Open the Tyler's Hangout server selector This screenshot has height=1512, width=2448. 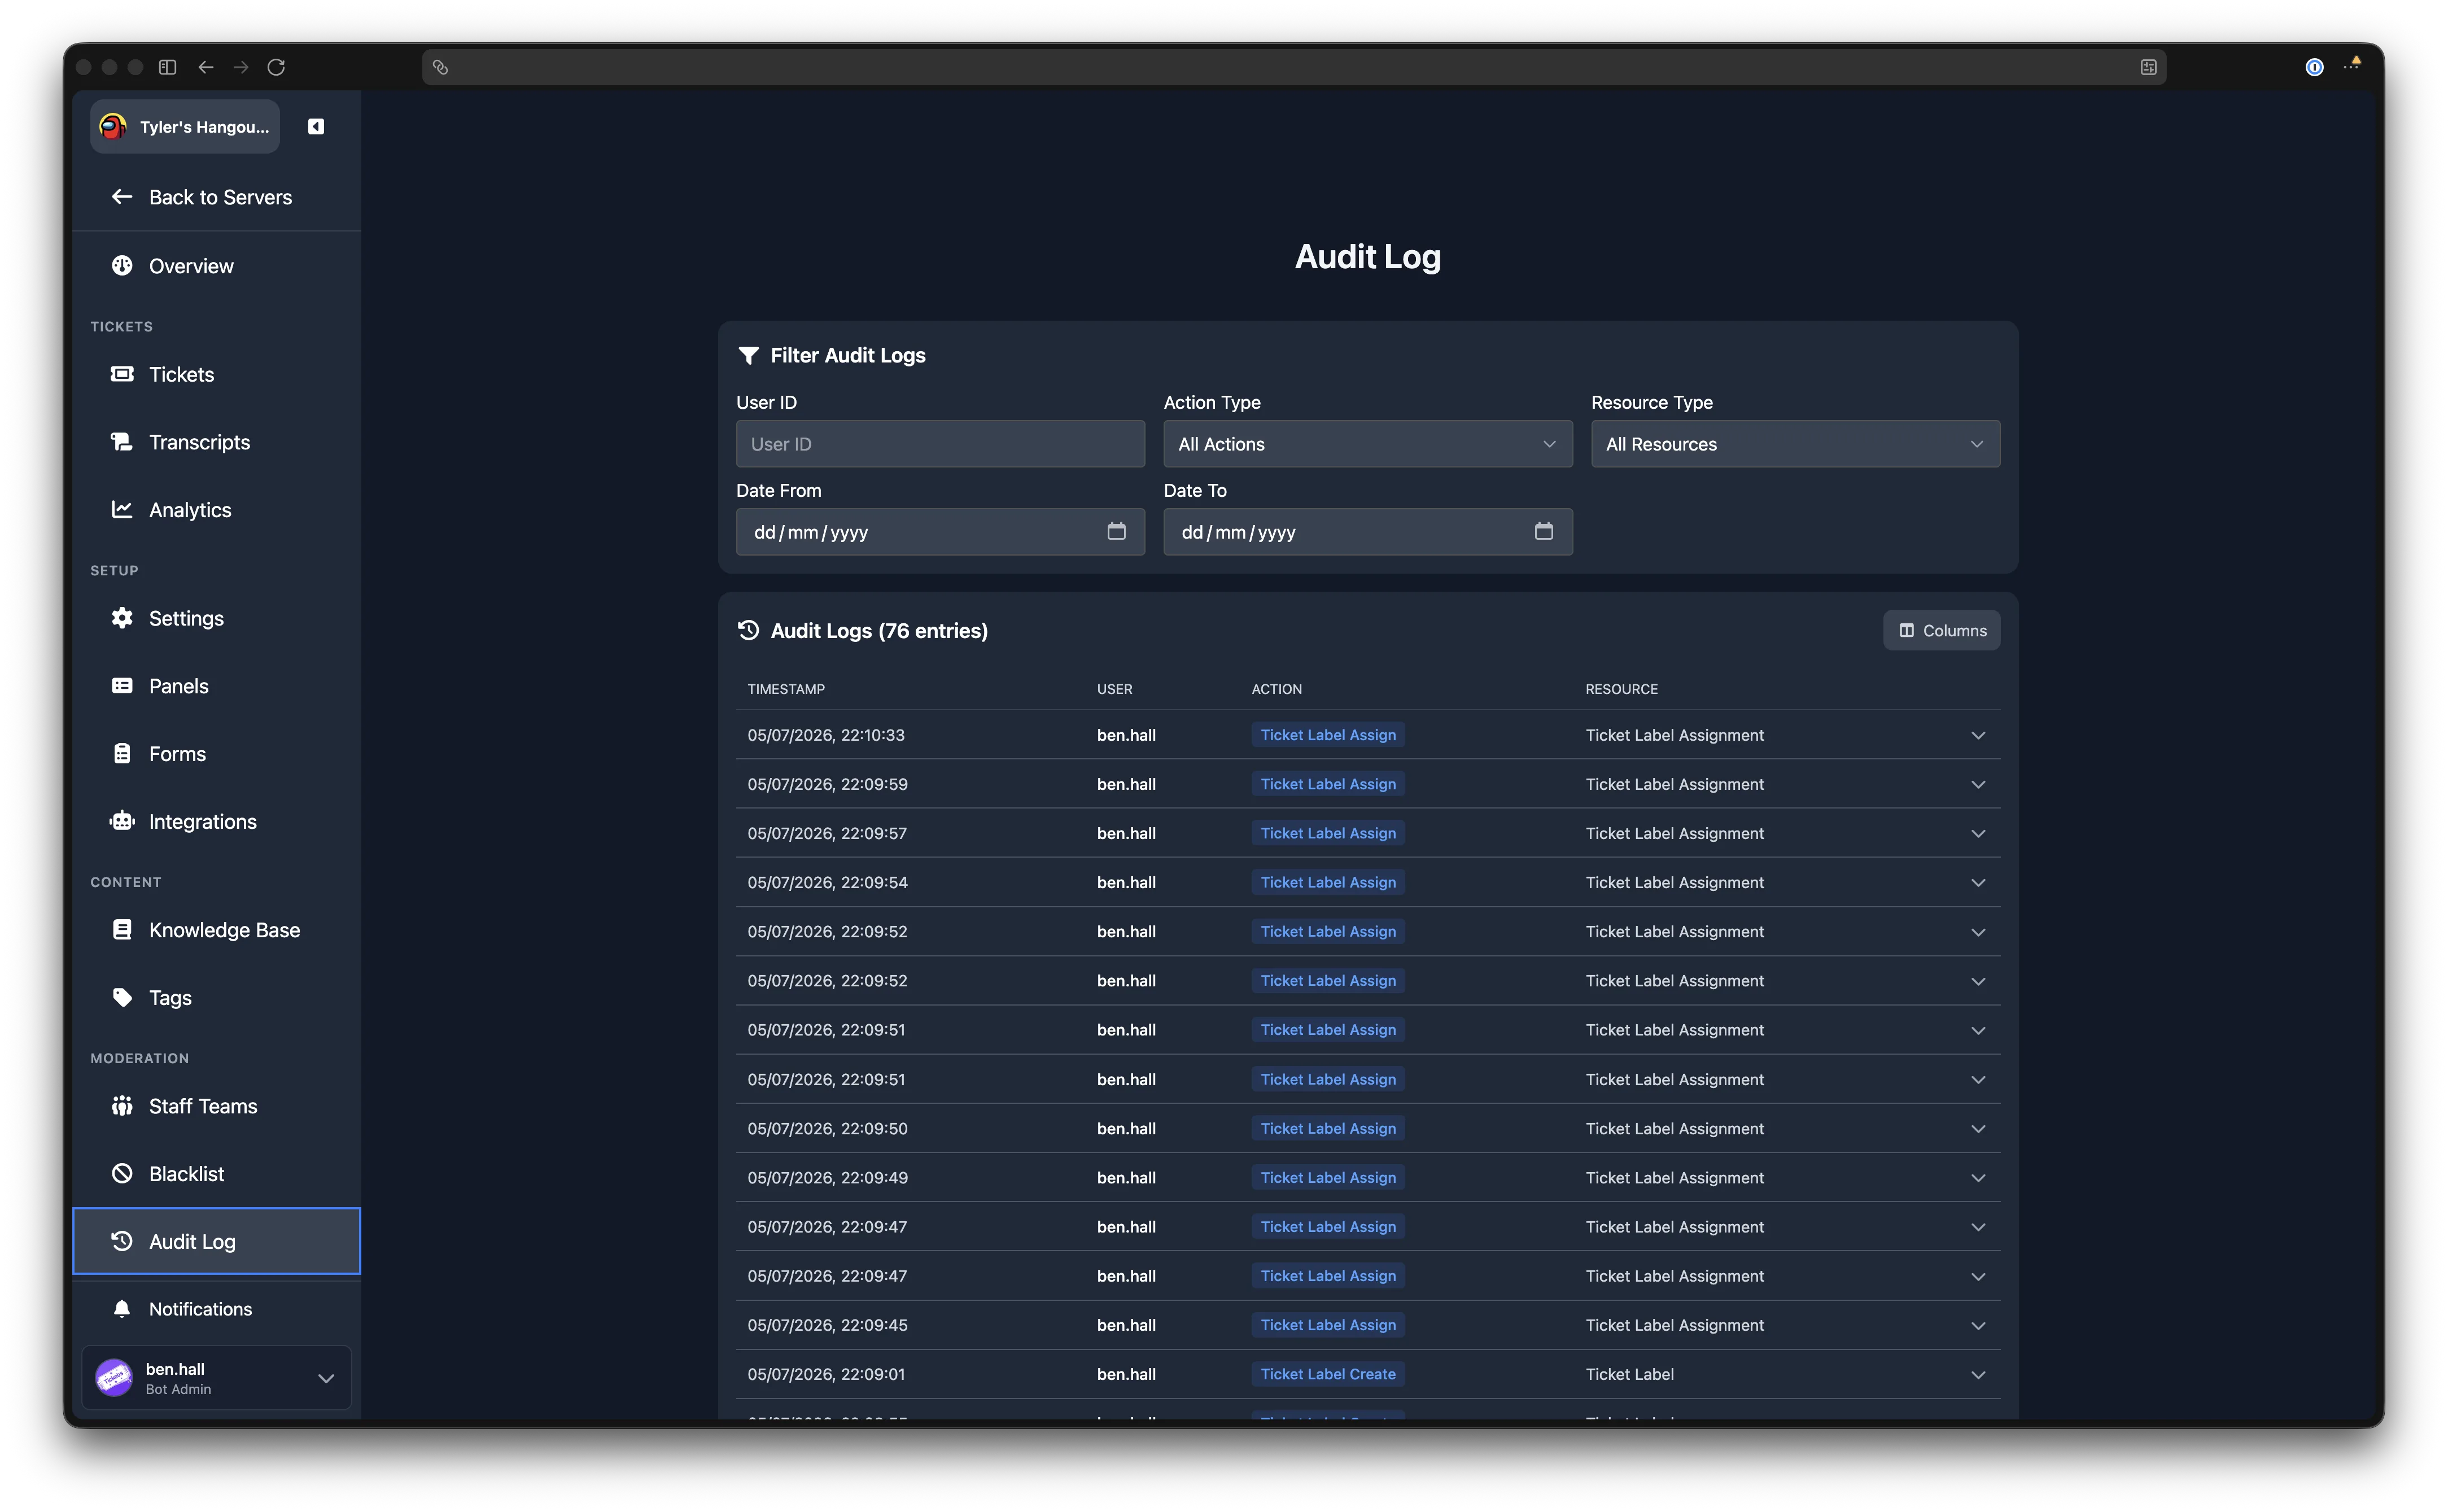pyautogui.click(x=185, y=127)
